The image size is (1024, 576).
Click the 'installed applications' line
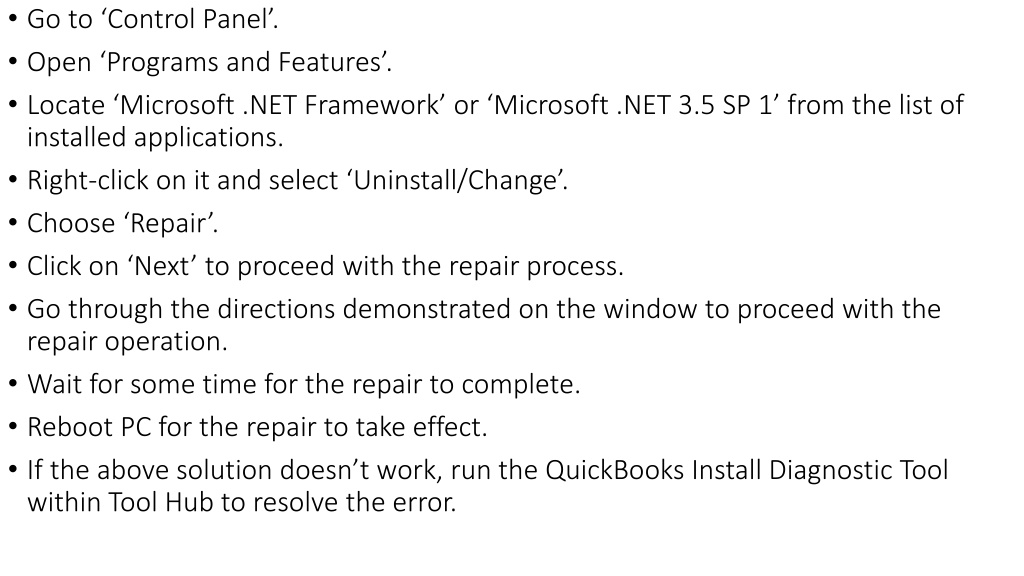(x=155, y=138)
